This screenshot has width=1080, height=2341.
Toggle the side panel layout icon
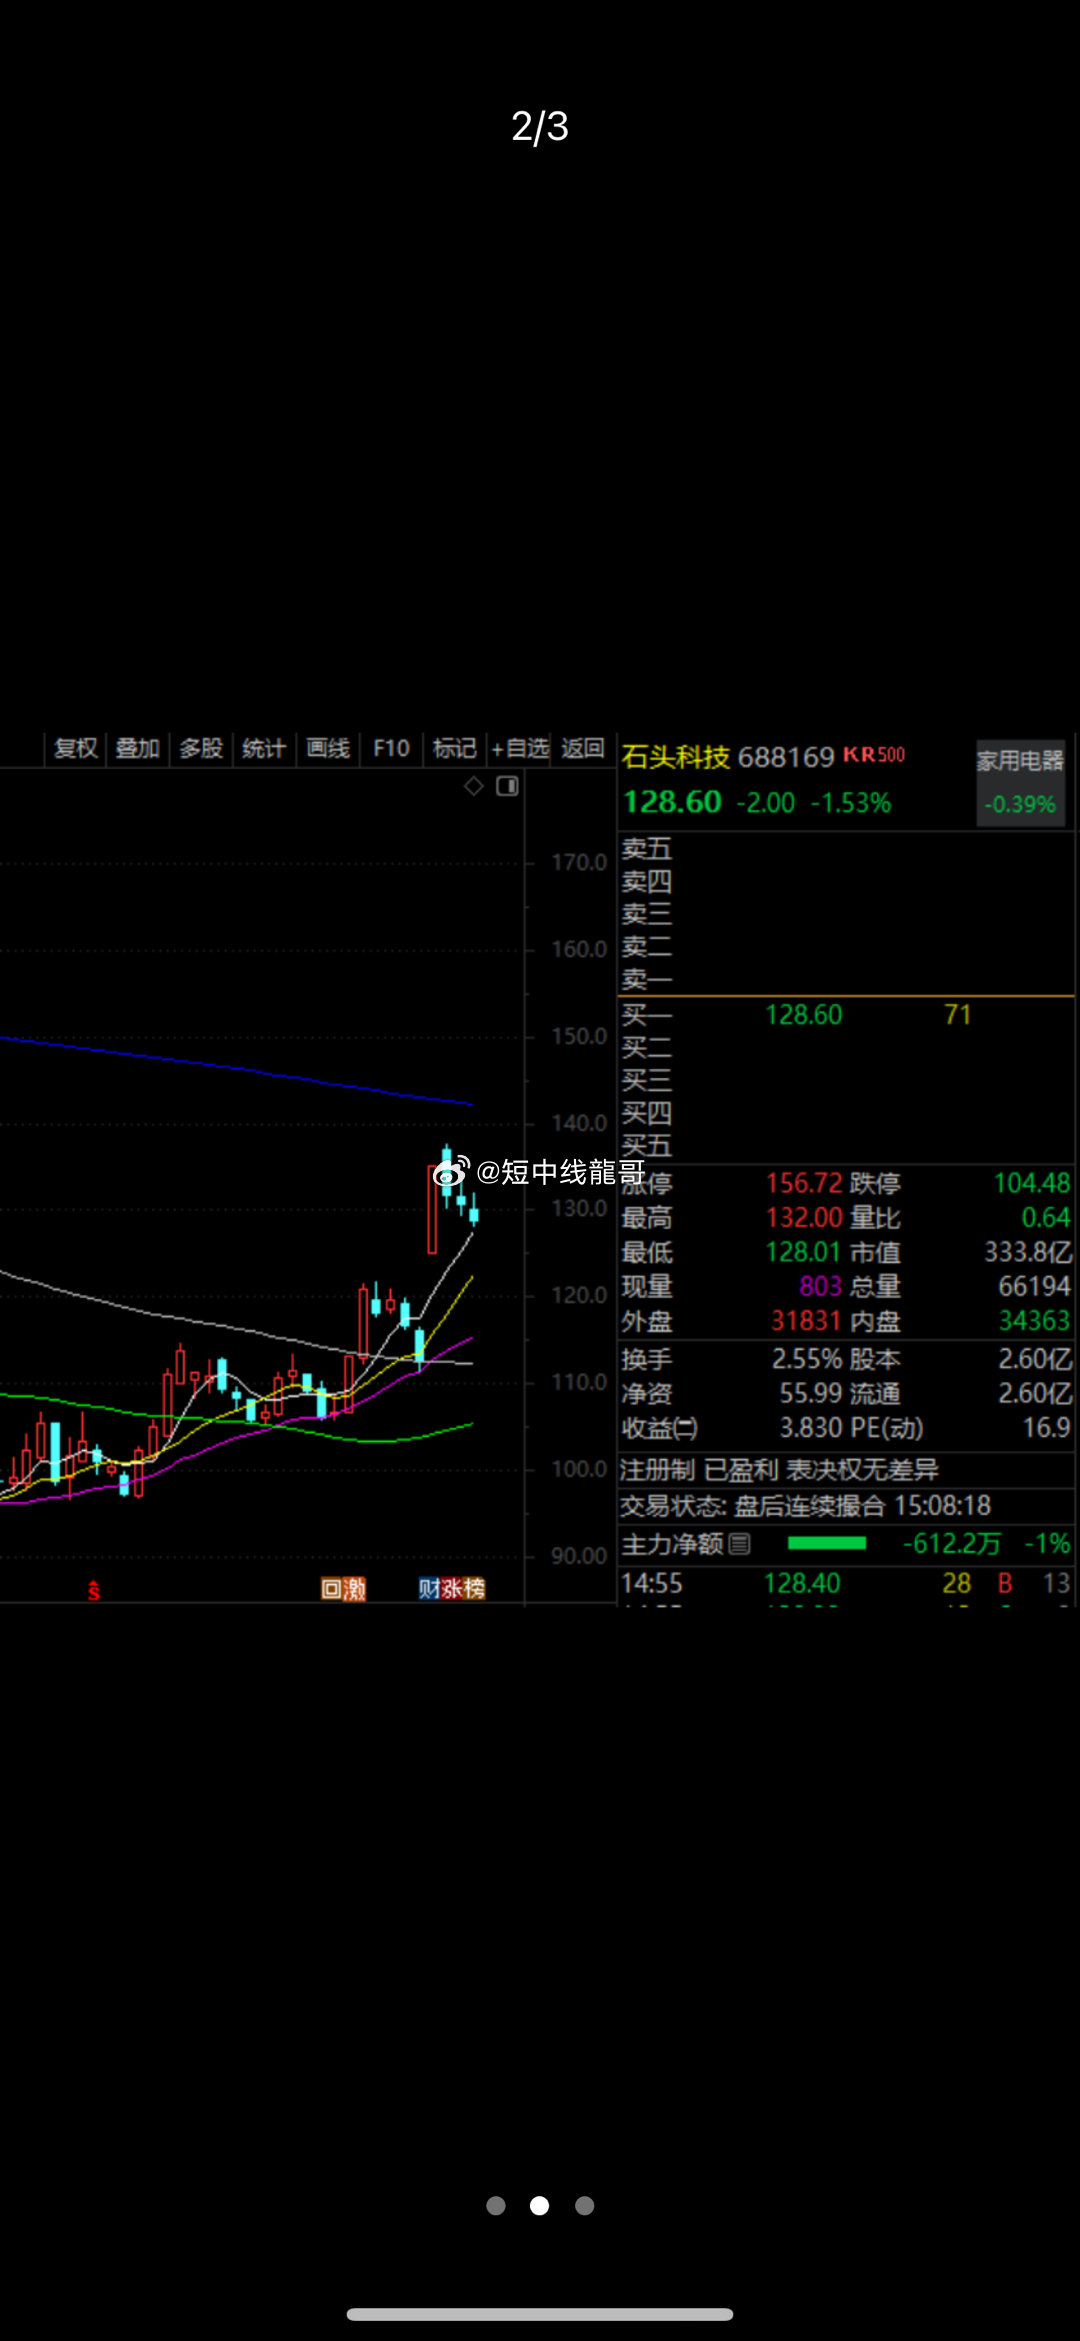pyautogui.click(x=507, y=786)
